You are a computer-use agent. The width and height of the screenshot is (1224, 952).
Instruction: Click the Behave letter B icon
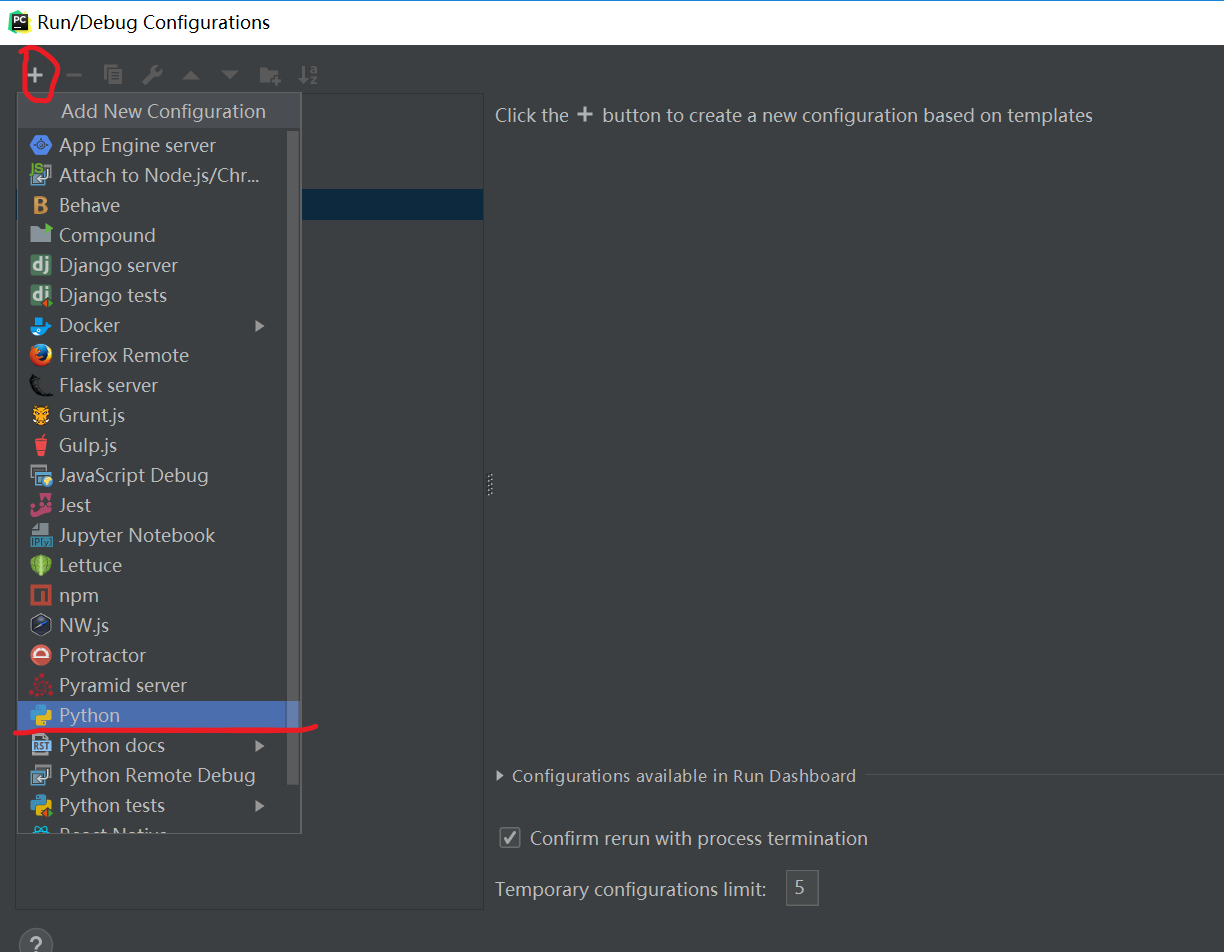pyautogui.click(x=41, y=205)
